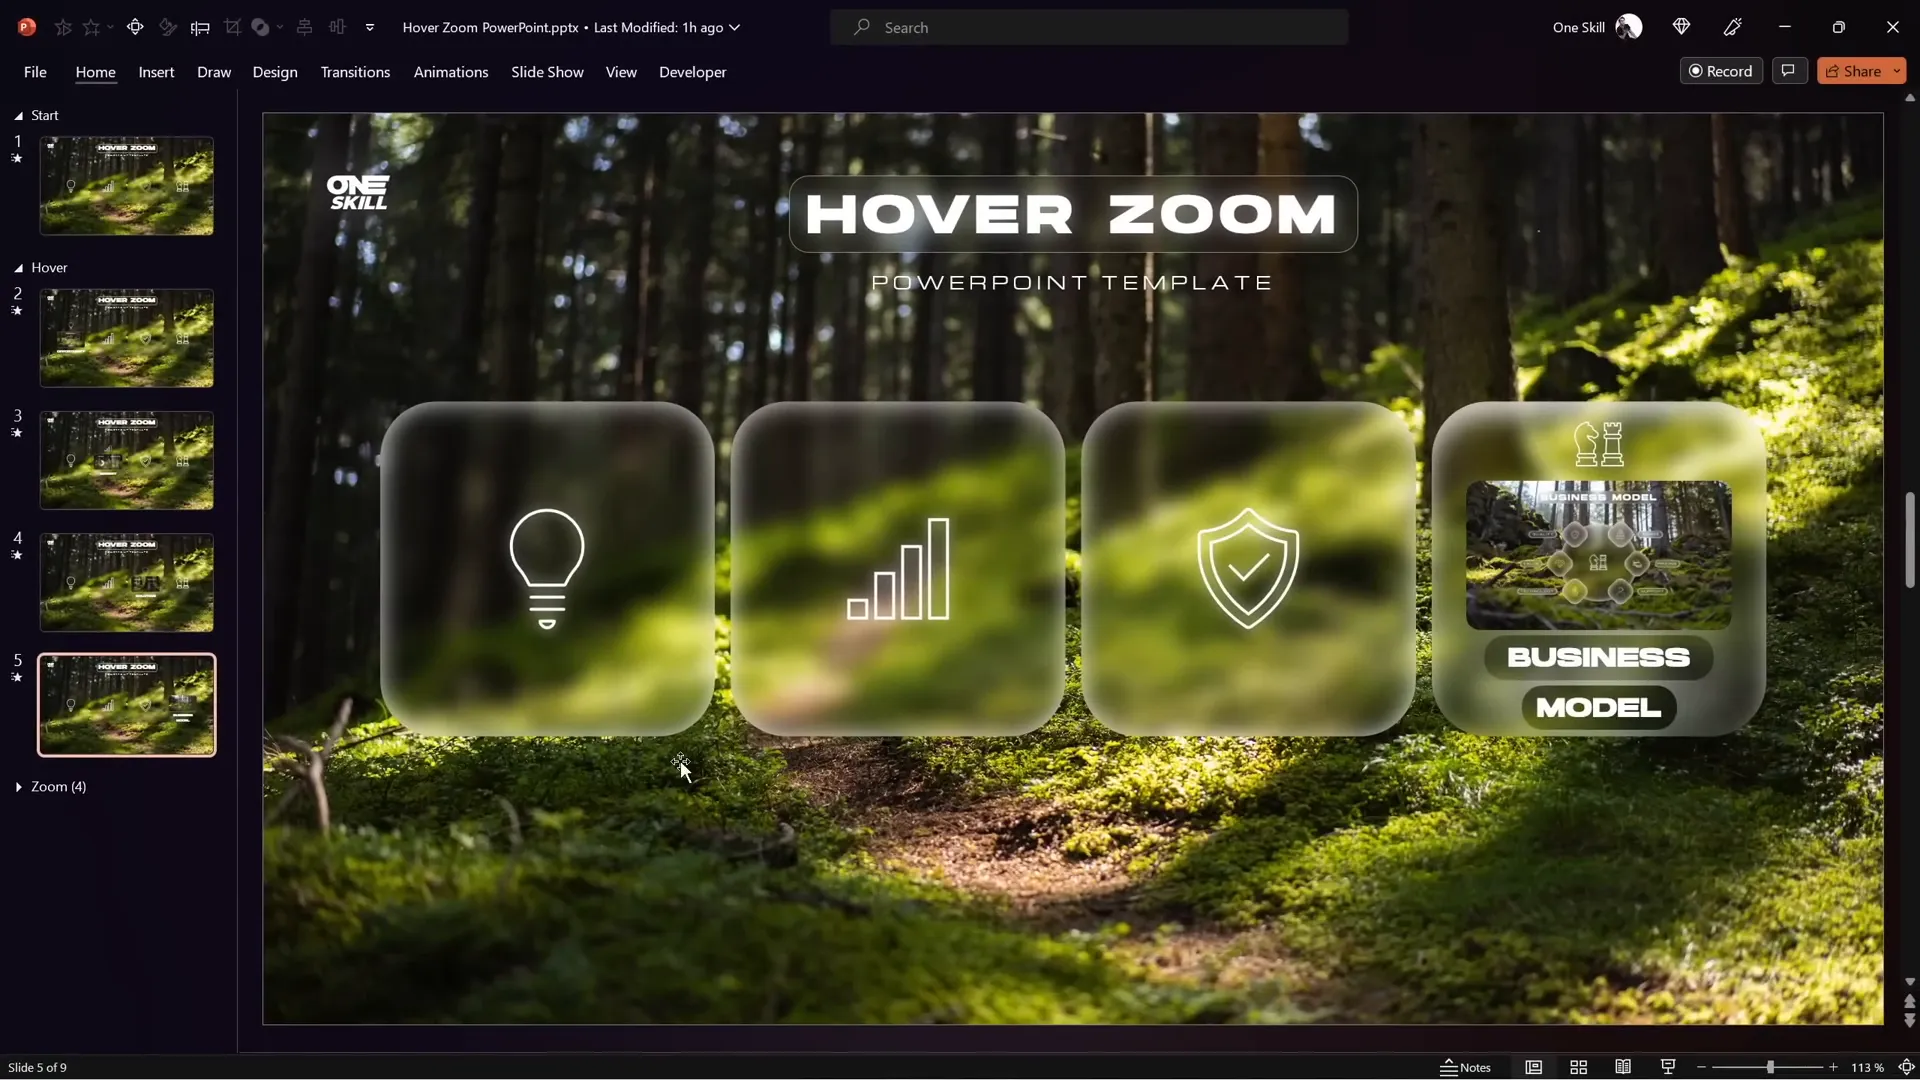The image size is (1920, 1080).
Task: Click the PowerPoint app logo
Action: (x=27, y=27)
